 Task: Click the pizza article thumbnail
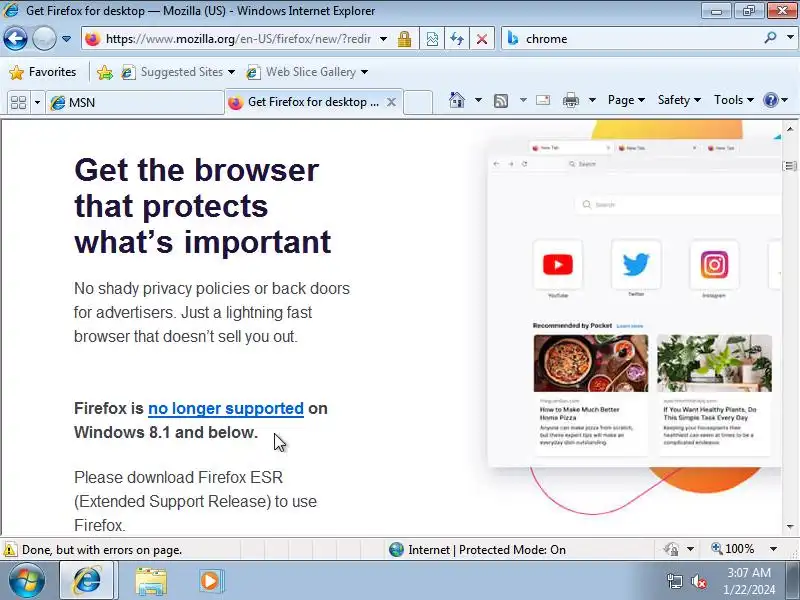[591, 363]
